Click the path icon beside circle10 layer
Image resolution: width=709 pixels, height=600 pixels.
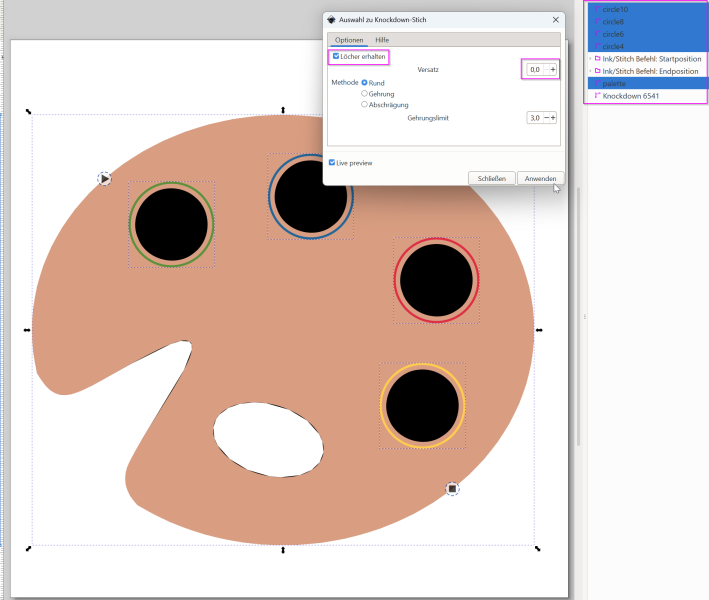tap(597, 9)
